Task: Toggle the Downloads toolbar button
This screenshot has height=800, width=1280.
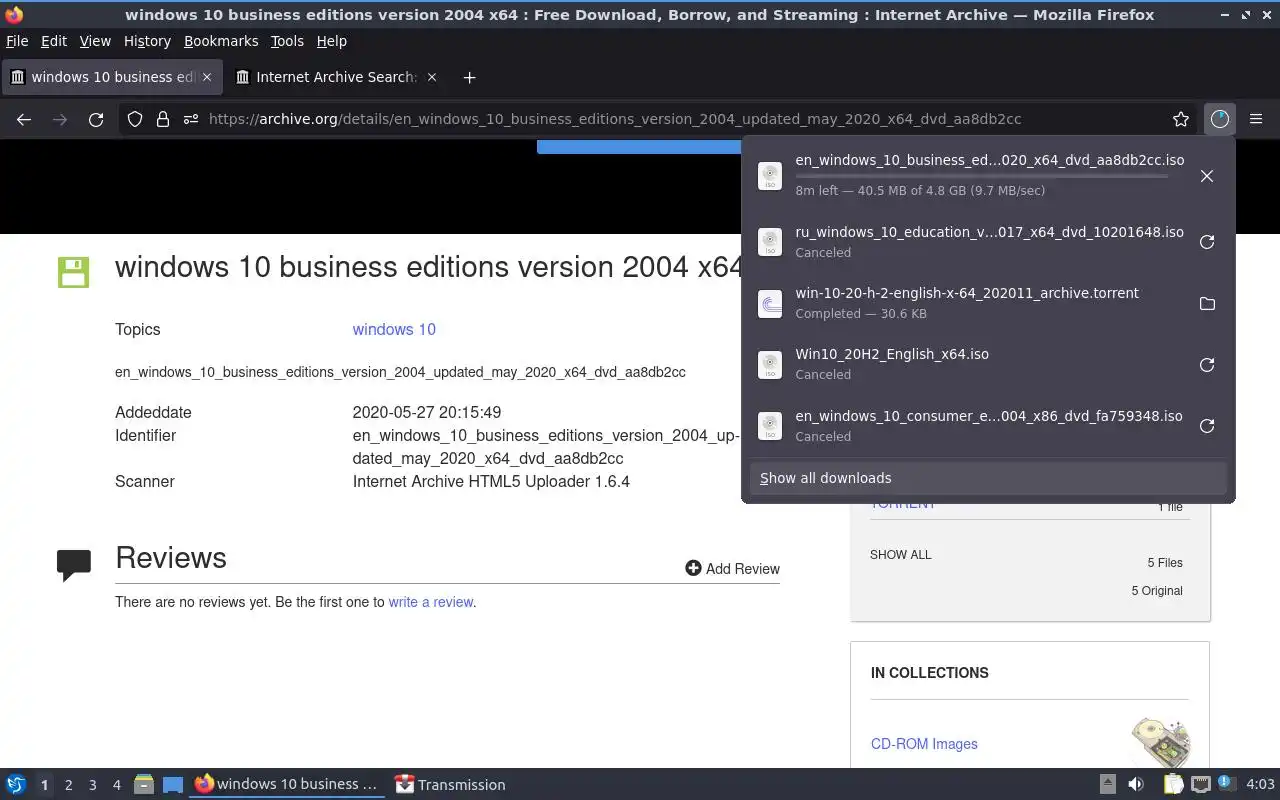Action: tap(1219, 119)
